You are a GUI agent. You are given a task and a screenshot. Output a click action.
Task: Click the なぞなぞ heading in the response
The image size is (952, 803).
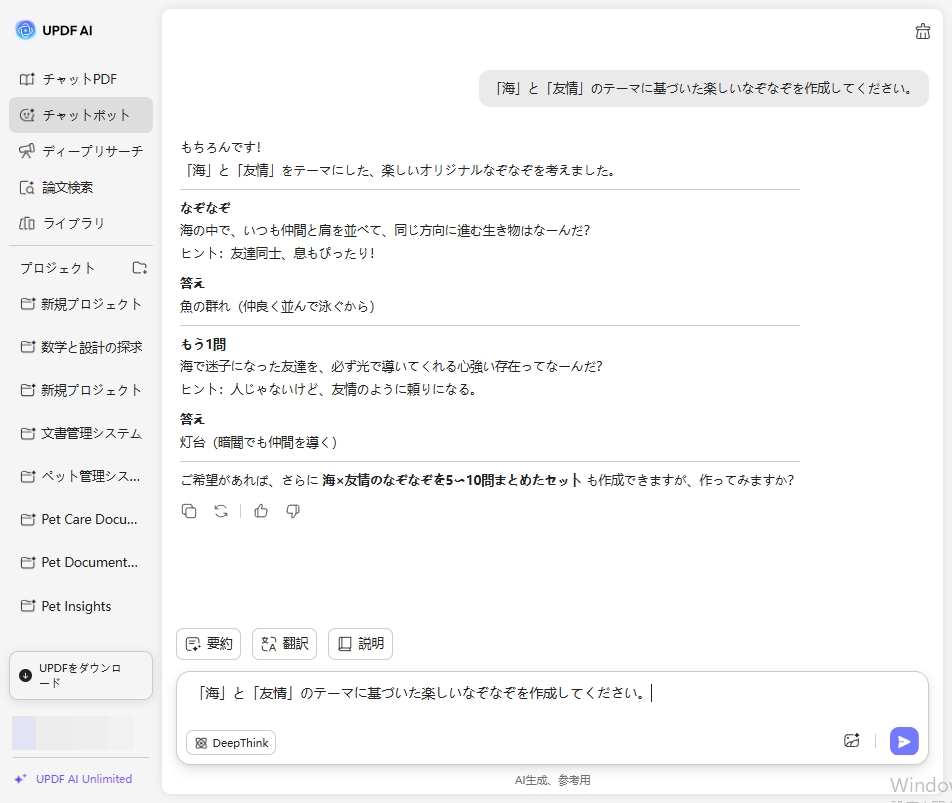coord(205,208)
